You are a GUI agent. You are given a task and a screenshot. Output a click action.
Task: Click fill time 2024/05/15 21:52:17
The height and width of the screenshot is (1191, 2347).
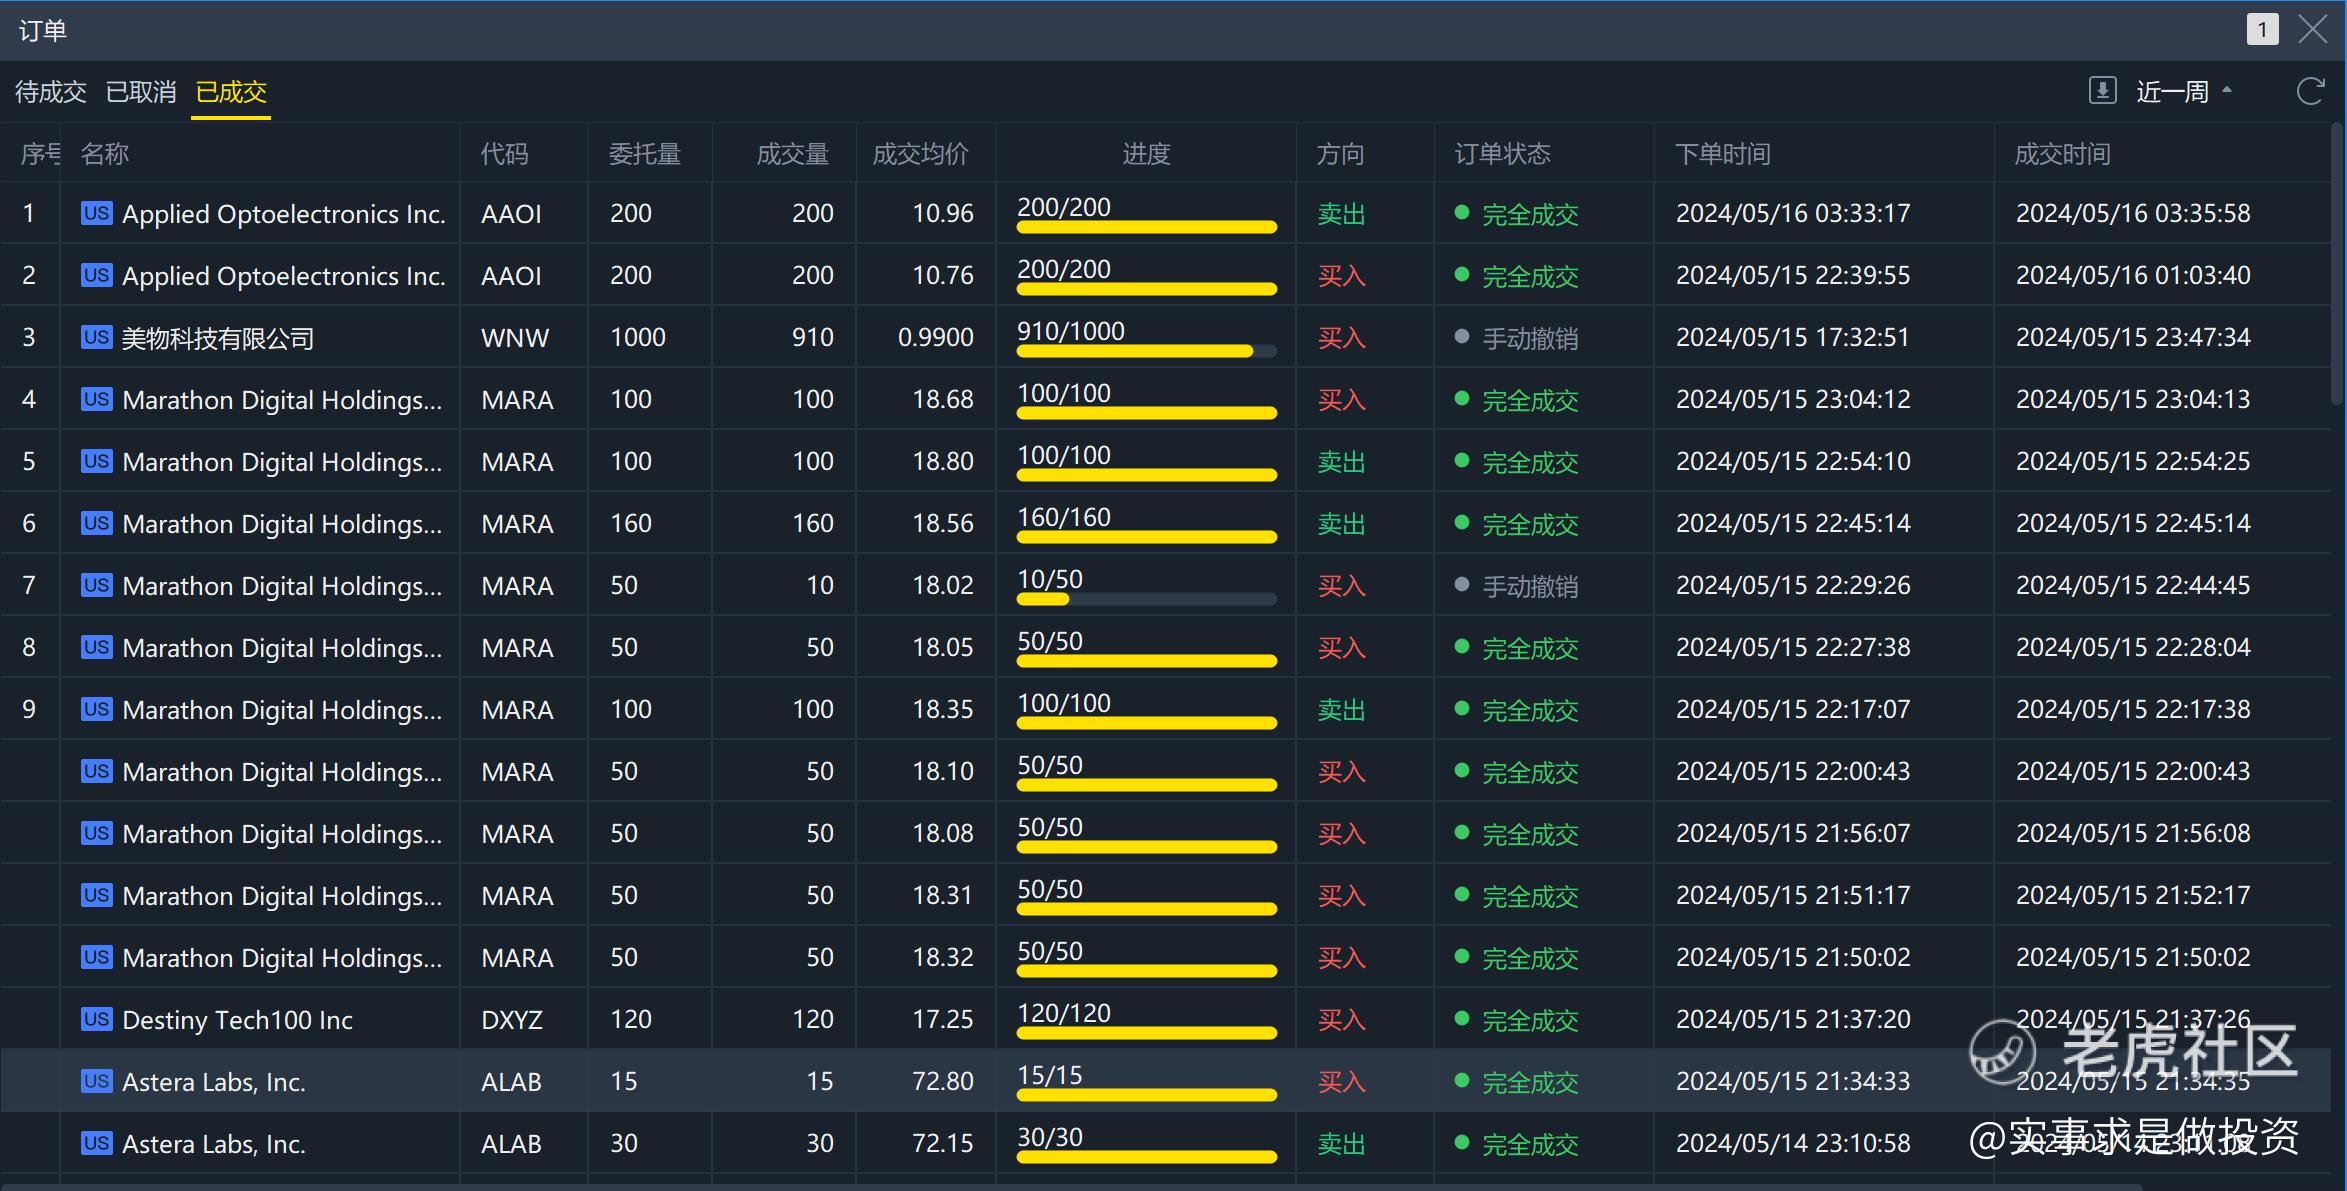(x=2133, y=895)
